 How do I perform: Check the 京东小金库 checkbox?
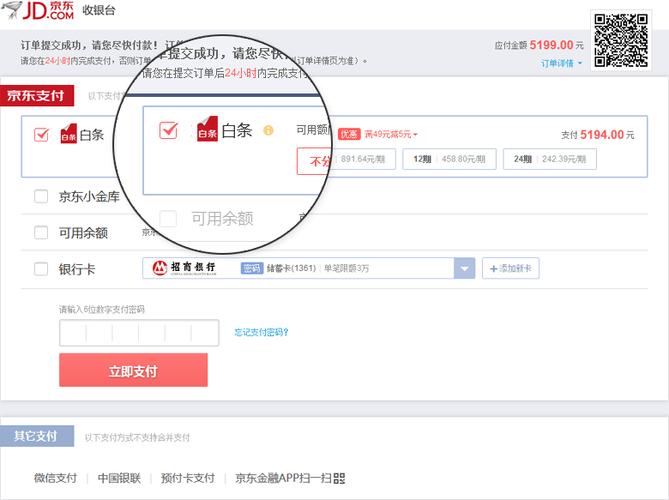[41, 196]
